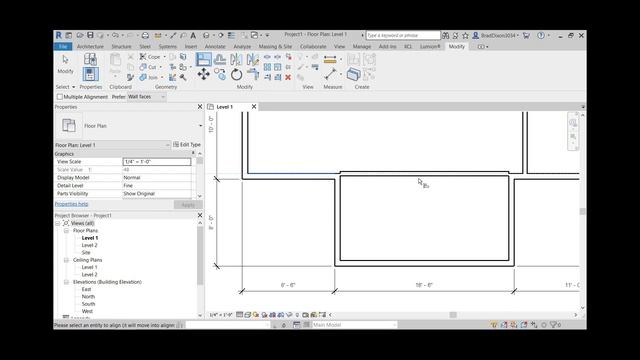This screenshot has width=640, height=360.
Task: Click the red Delete X tool
Action: point(288,77)
